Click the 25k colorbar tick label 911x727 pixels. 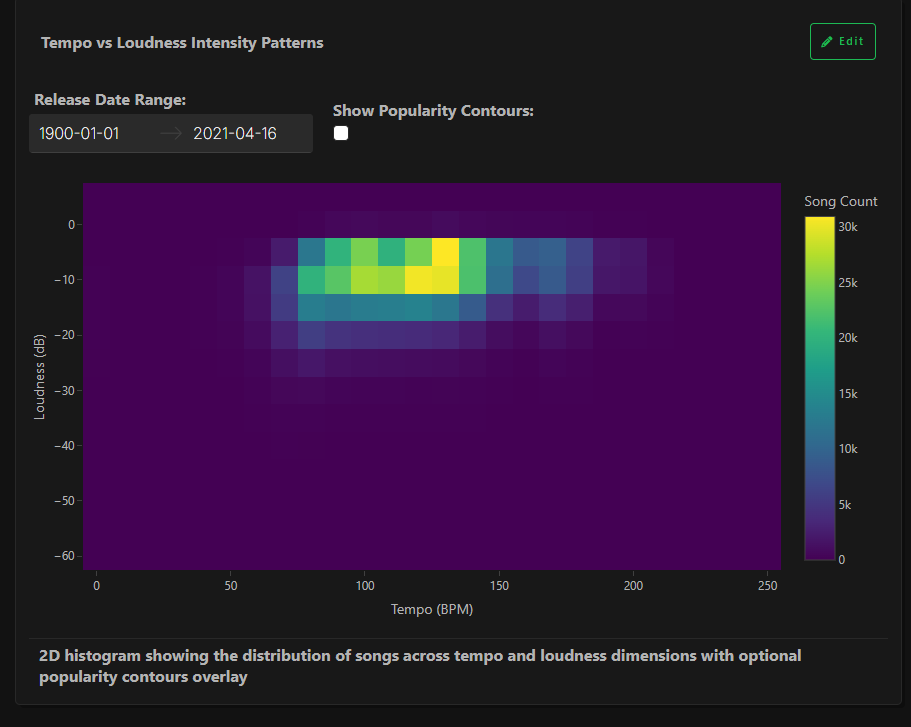[848, 283]
